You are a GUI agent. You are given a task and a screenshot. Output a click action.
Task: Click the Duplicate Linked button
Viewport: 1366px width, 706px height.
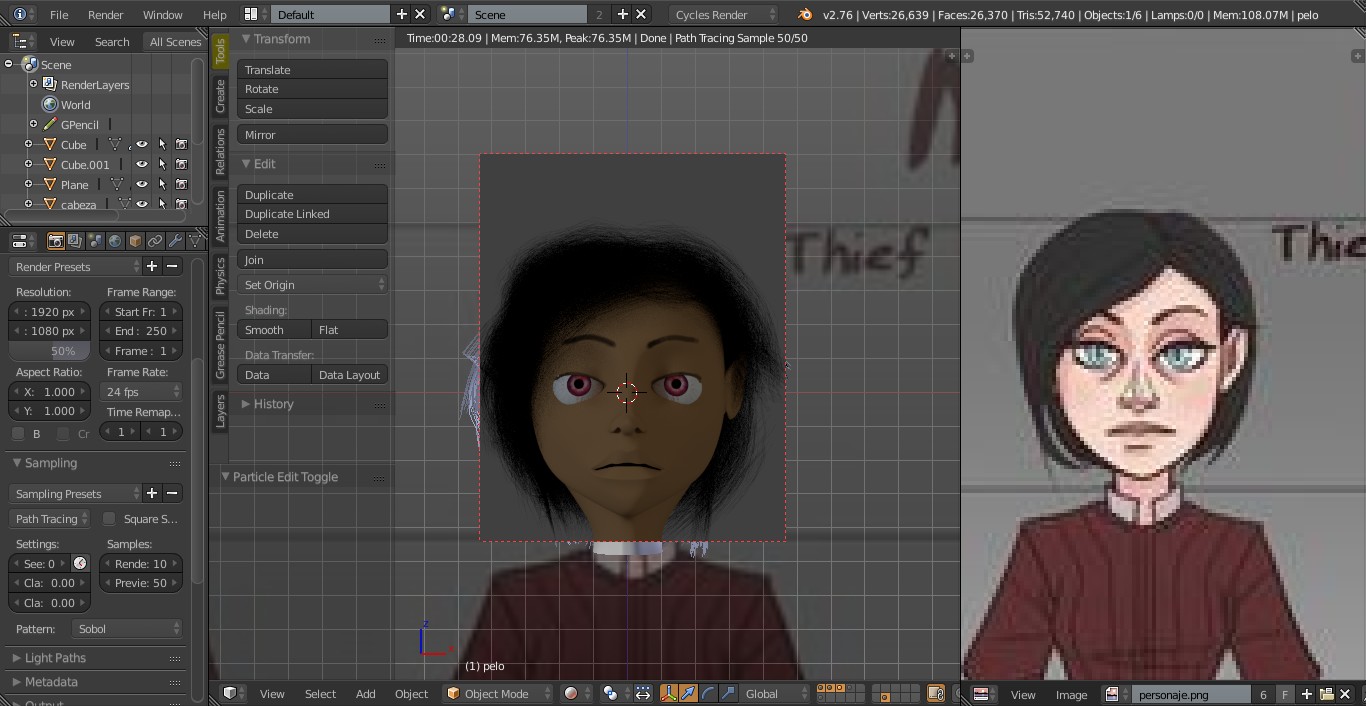(x=313, y=214)
